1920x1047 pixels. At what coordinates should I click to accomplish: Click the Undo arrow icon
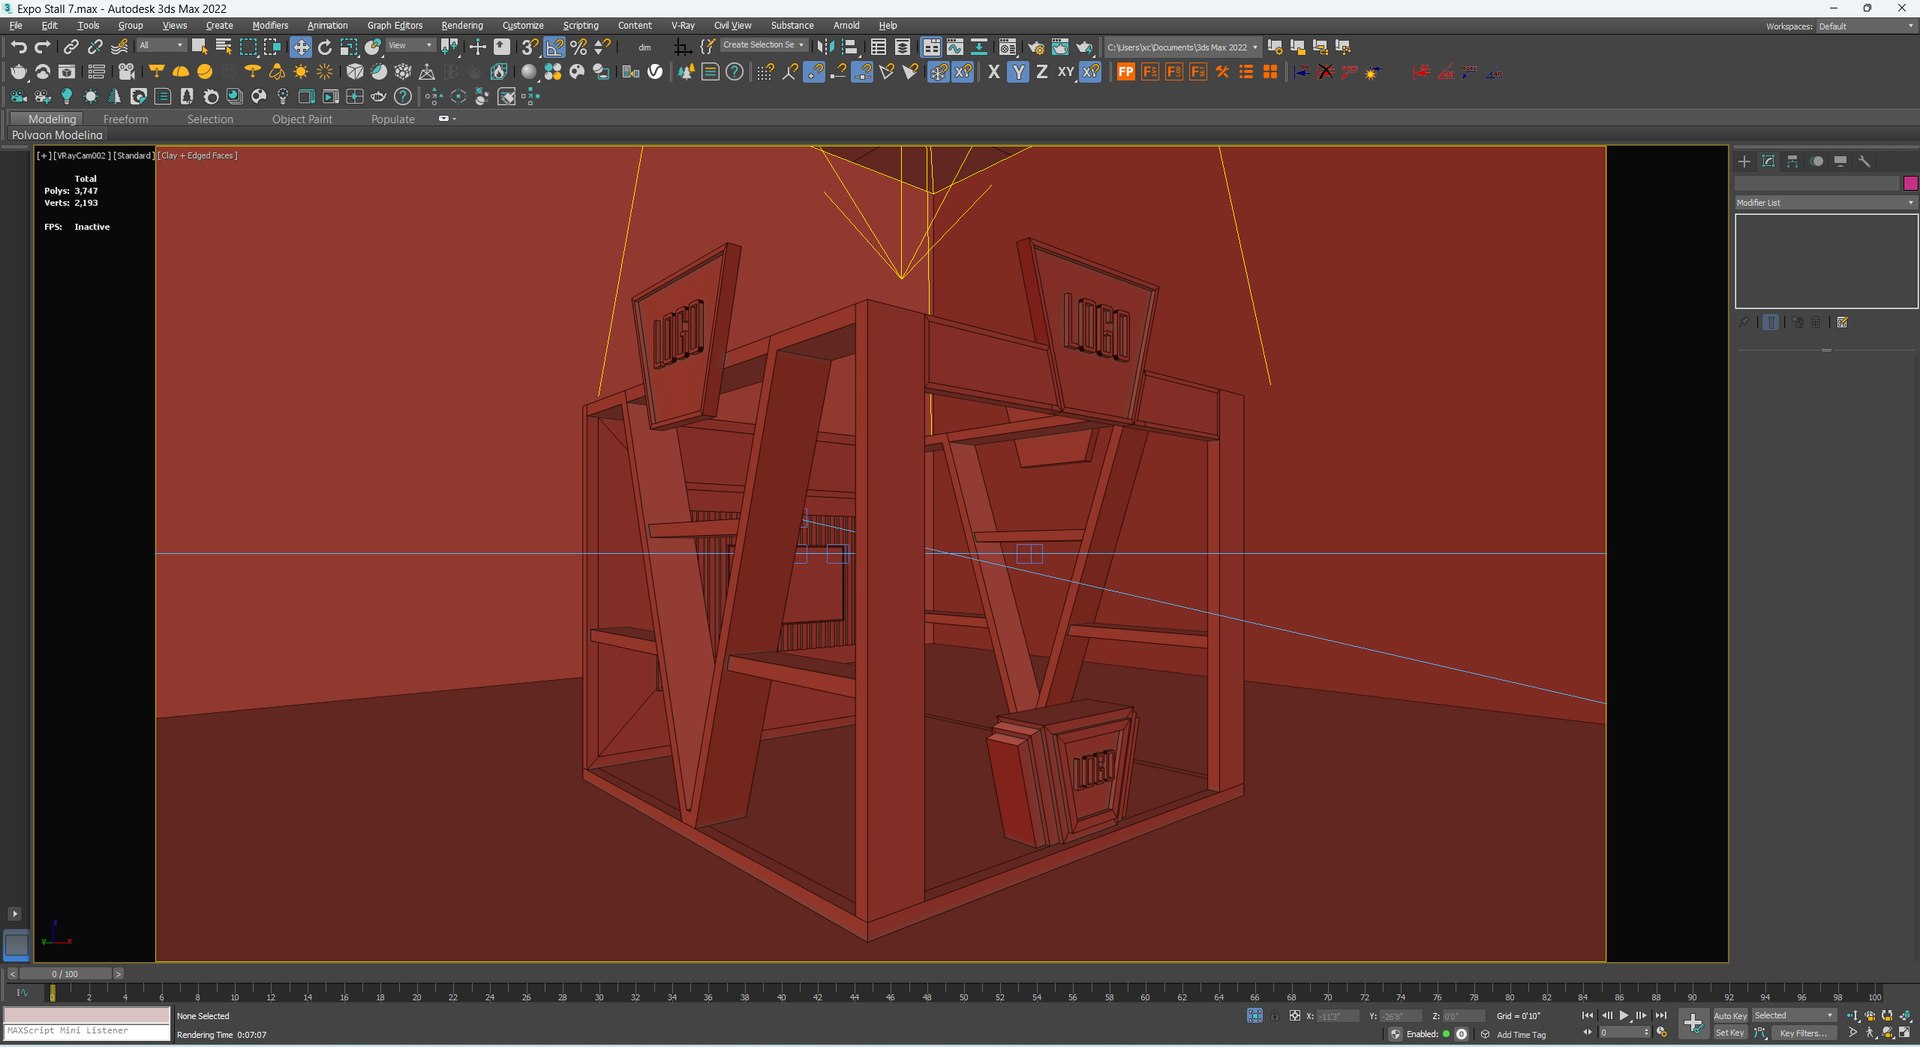[18, 47]
